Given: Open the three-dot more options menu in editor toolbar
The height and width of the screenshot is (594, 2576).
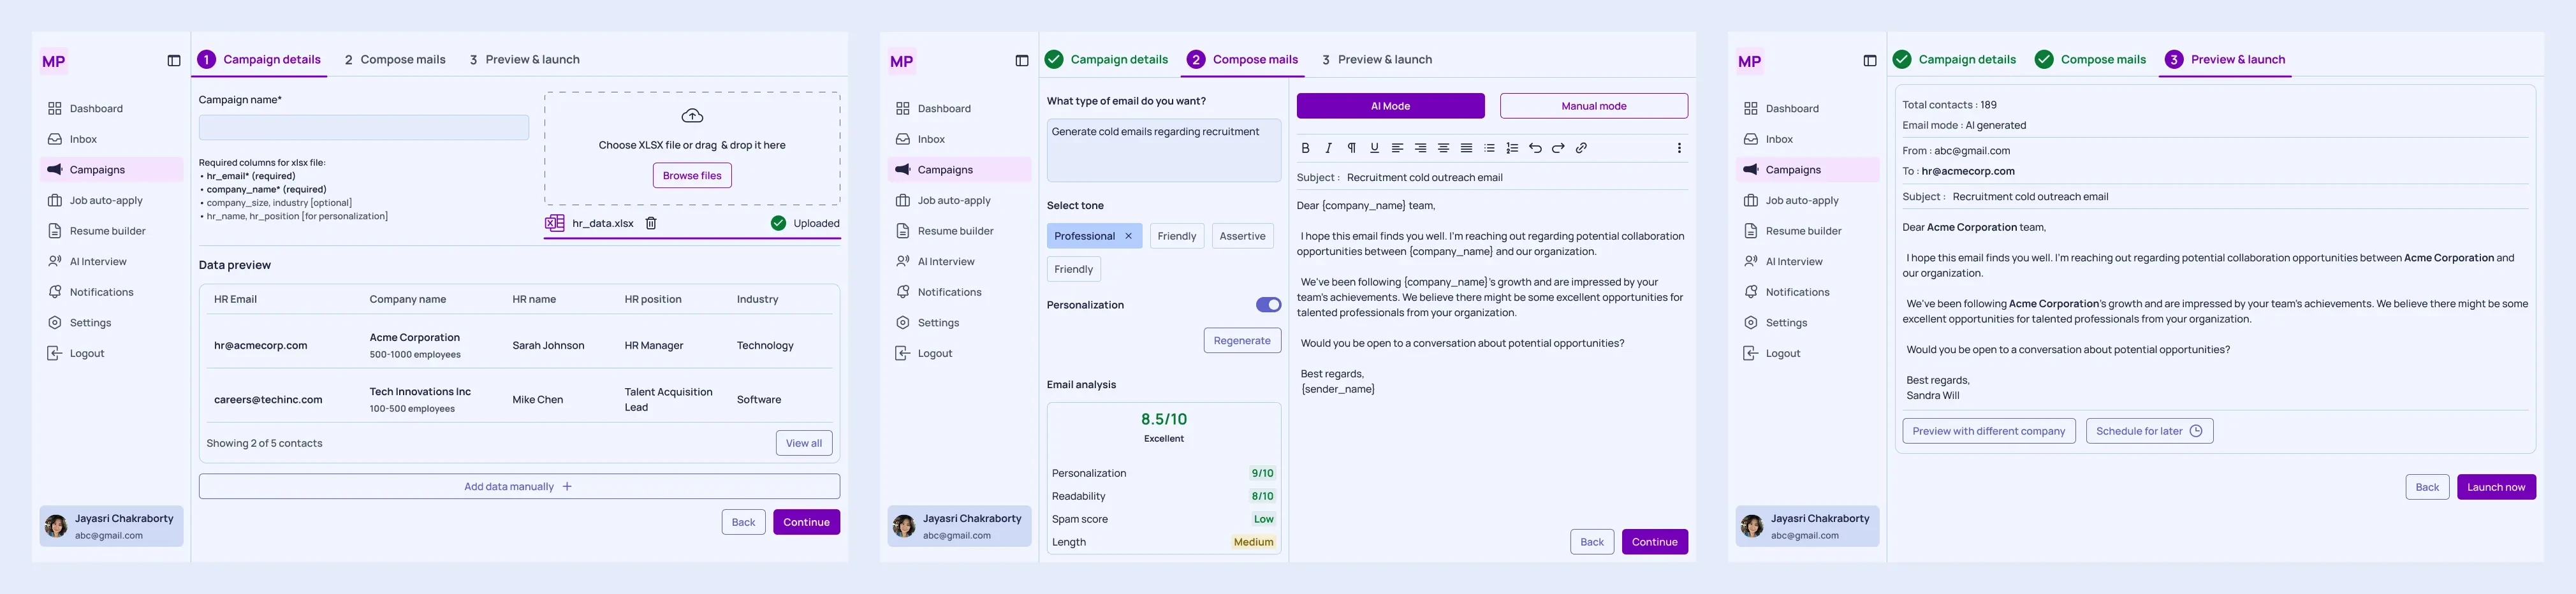Looking at the screenshot, I should (x=1679, y=148).
